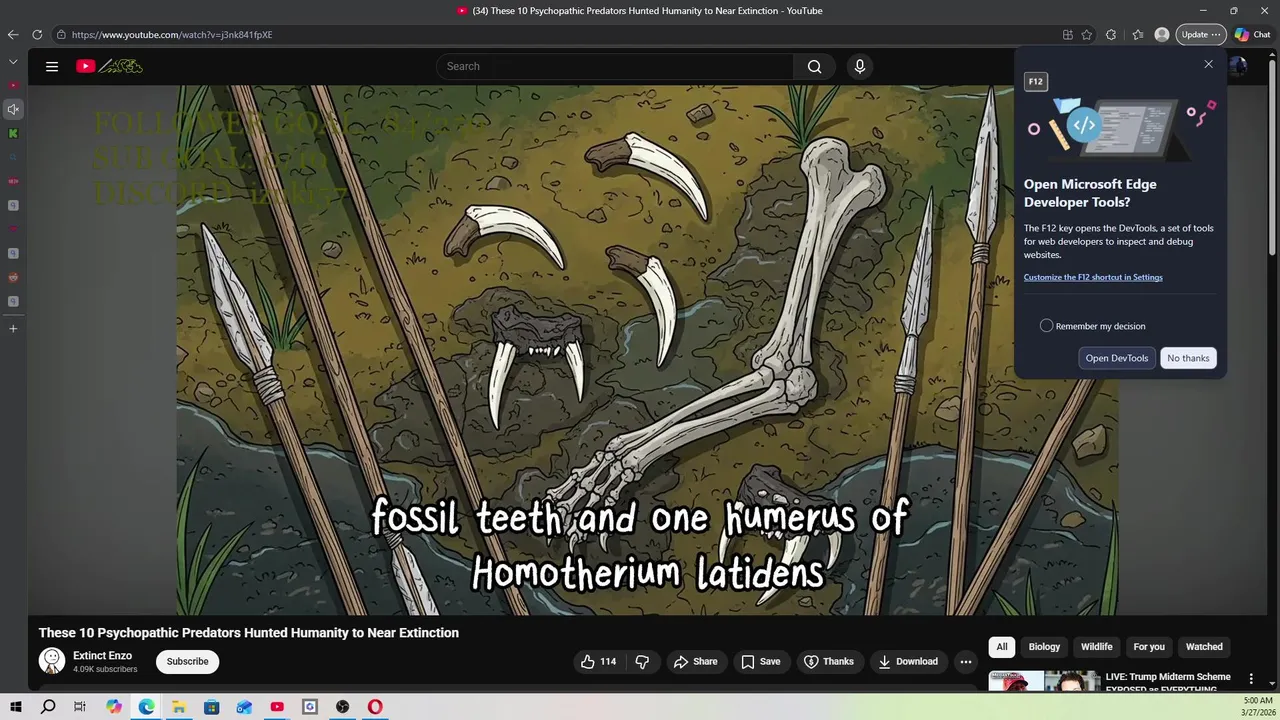Click the Extinct Enzo channel name
Screen dimensions: 1280x720
[102, 656]
